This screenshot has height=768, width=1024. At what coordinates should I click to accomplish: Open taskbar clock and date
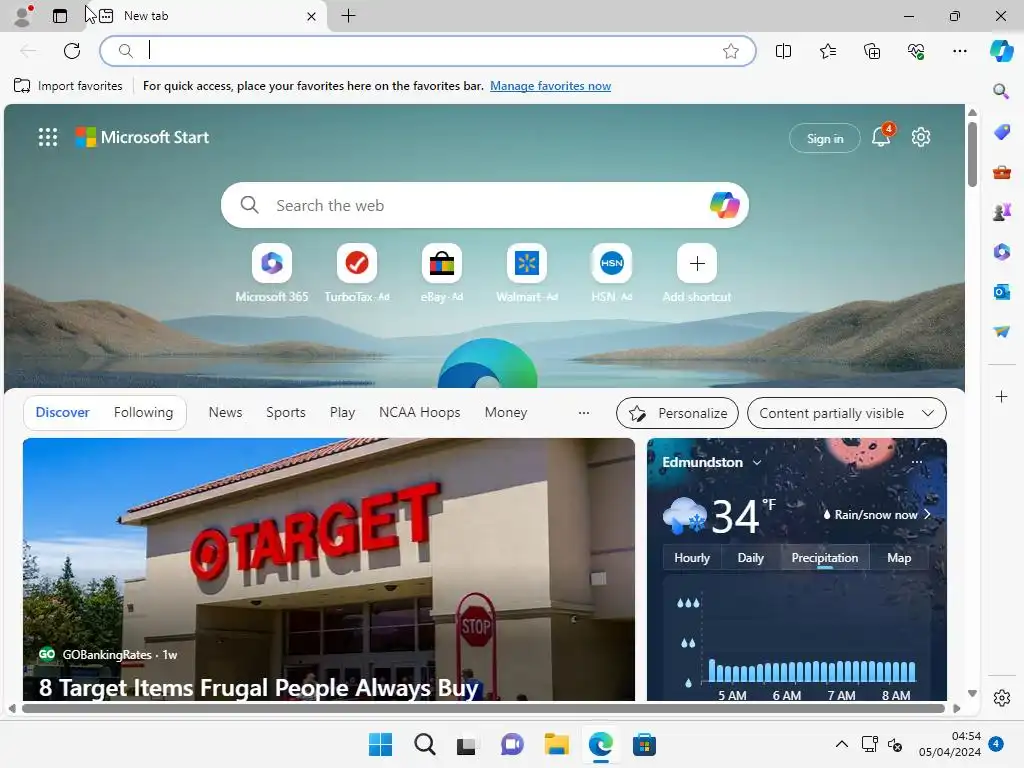click(x=950, y=744)
